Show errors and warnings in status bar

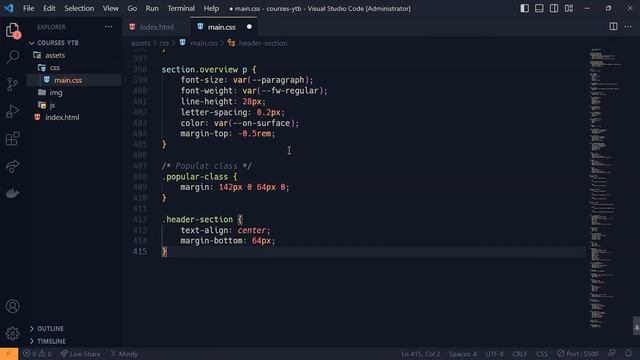(37, 354)
